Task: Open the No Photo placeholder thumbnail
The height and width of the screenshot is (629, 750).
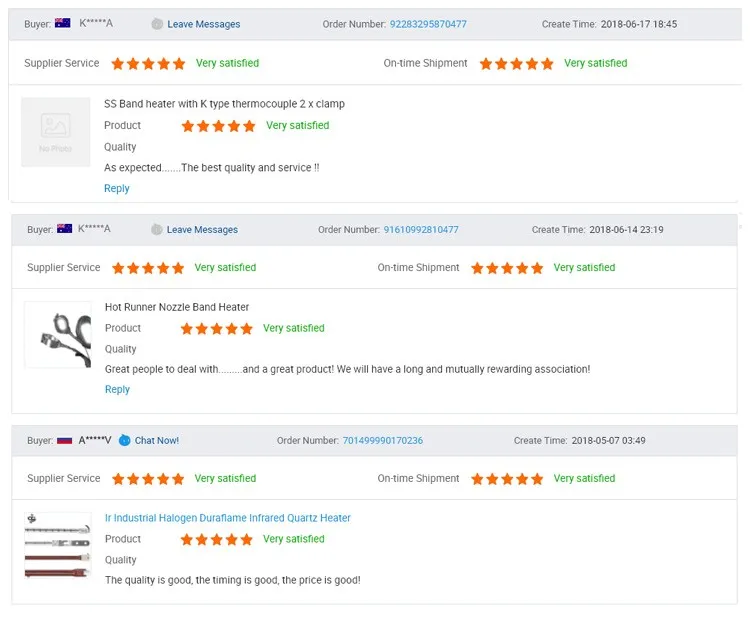Action: [x=56, y=132]
